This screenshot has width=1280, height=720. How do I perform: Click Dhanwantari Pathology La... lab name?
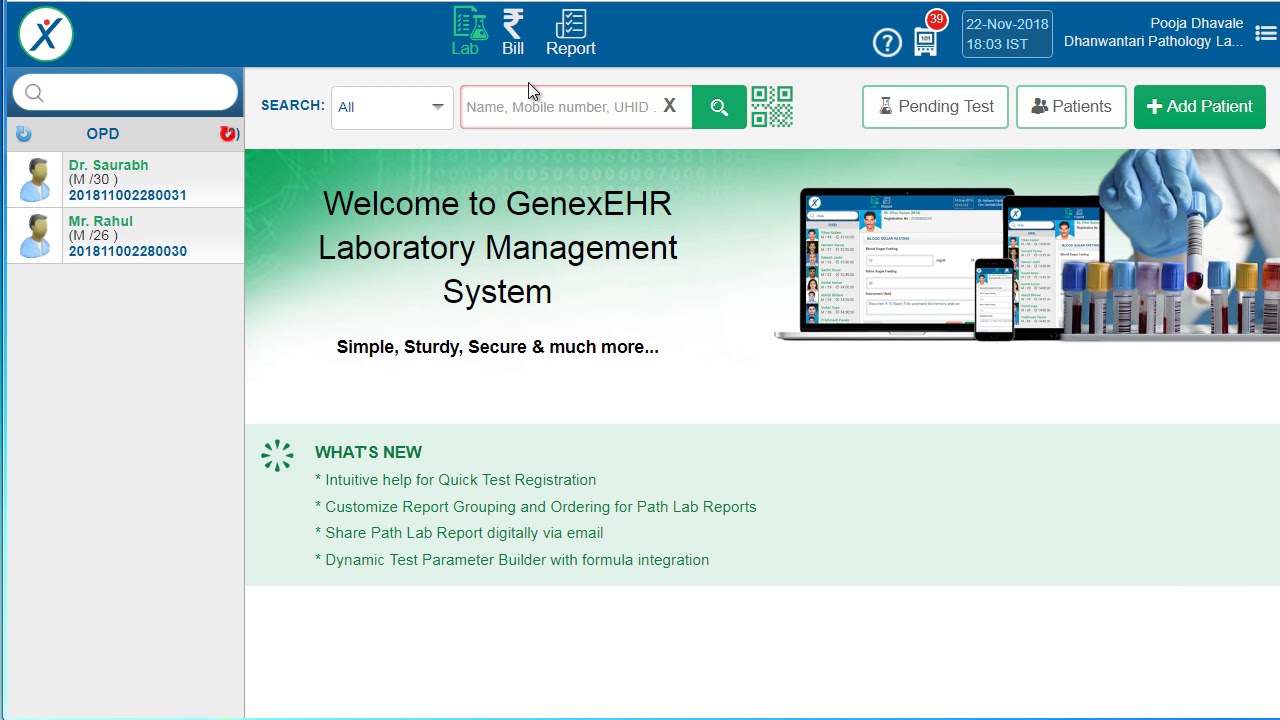click(x=1153, y=41)
